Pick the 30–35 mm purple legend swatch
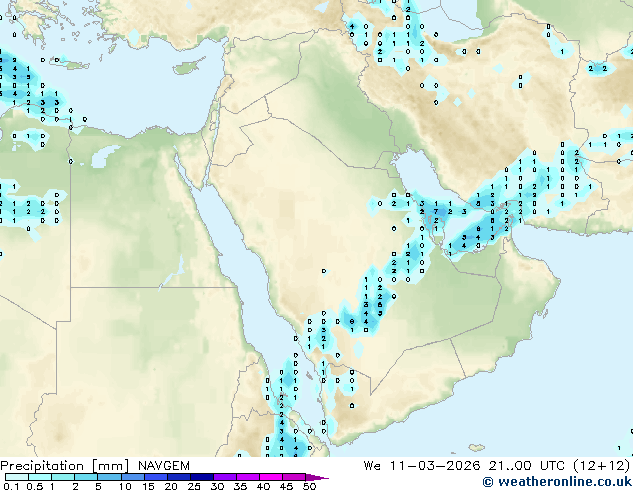 tap(225, 477)
